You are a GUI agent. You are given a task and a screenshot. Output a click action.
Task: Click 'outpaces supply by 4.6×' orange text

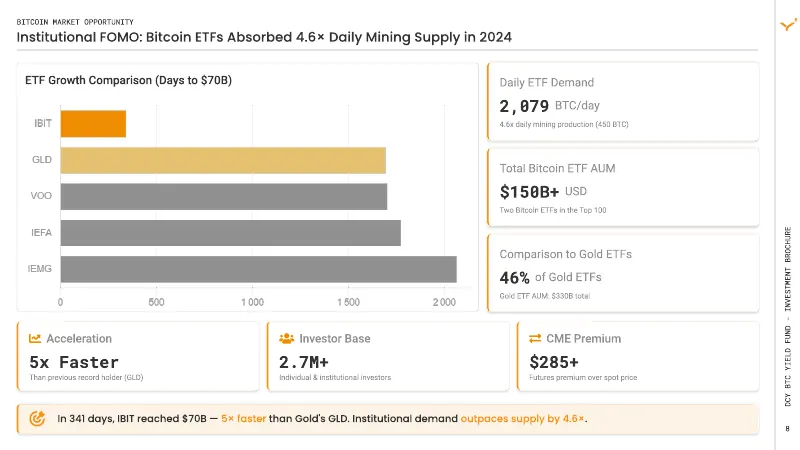(x=522, y=418)
